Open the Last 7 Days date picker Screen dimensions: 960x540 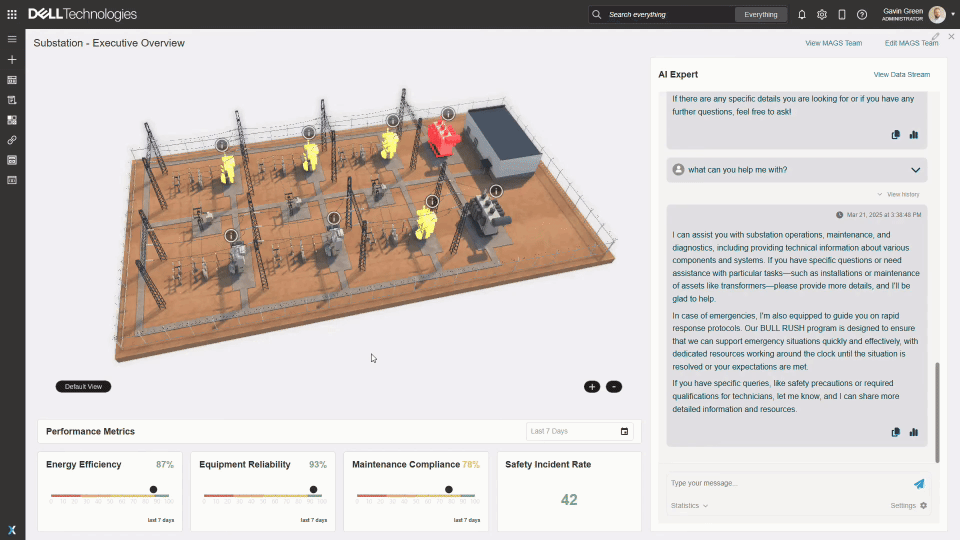[579, 431]
